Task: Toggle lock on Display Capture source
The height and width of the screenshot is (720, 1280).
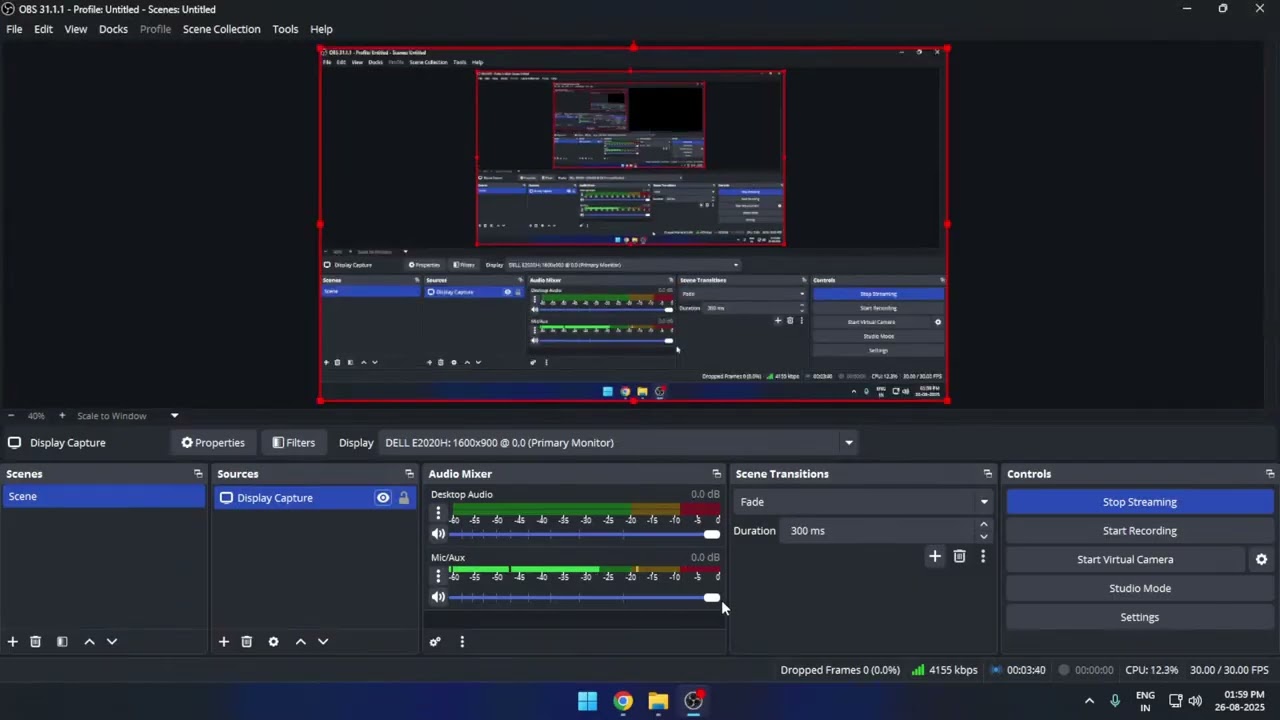Action: [404, 498]
